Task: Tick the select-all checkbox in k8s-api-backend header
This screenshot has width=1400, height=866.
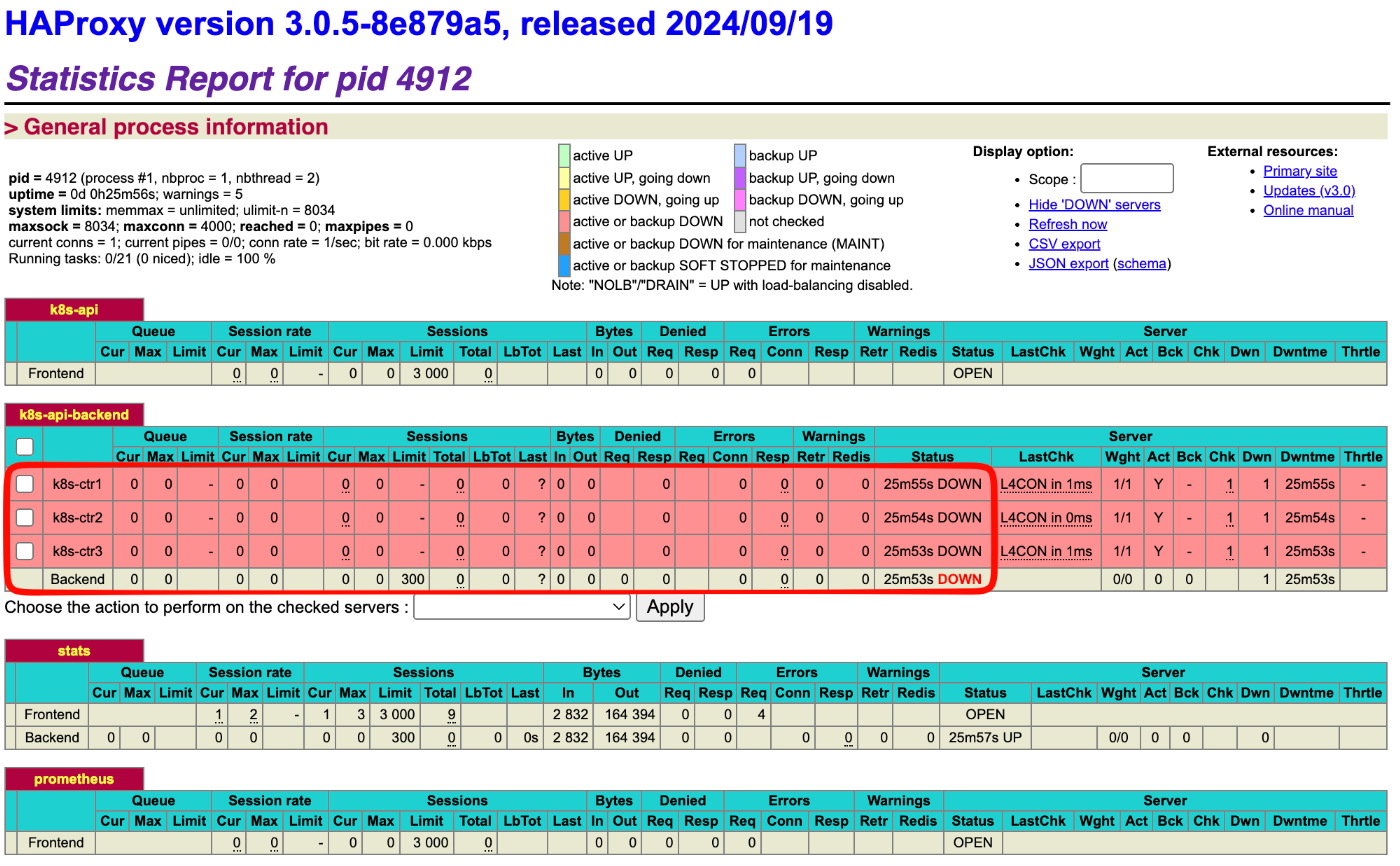Action: point(24,447)
